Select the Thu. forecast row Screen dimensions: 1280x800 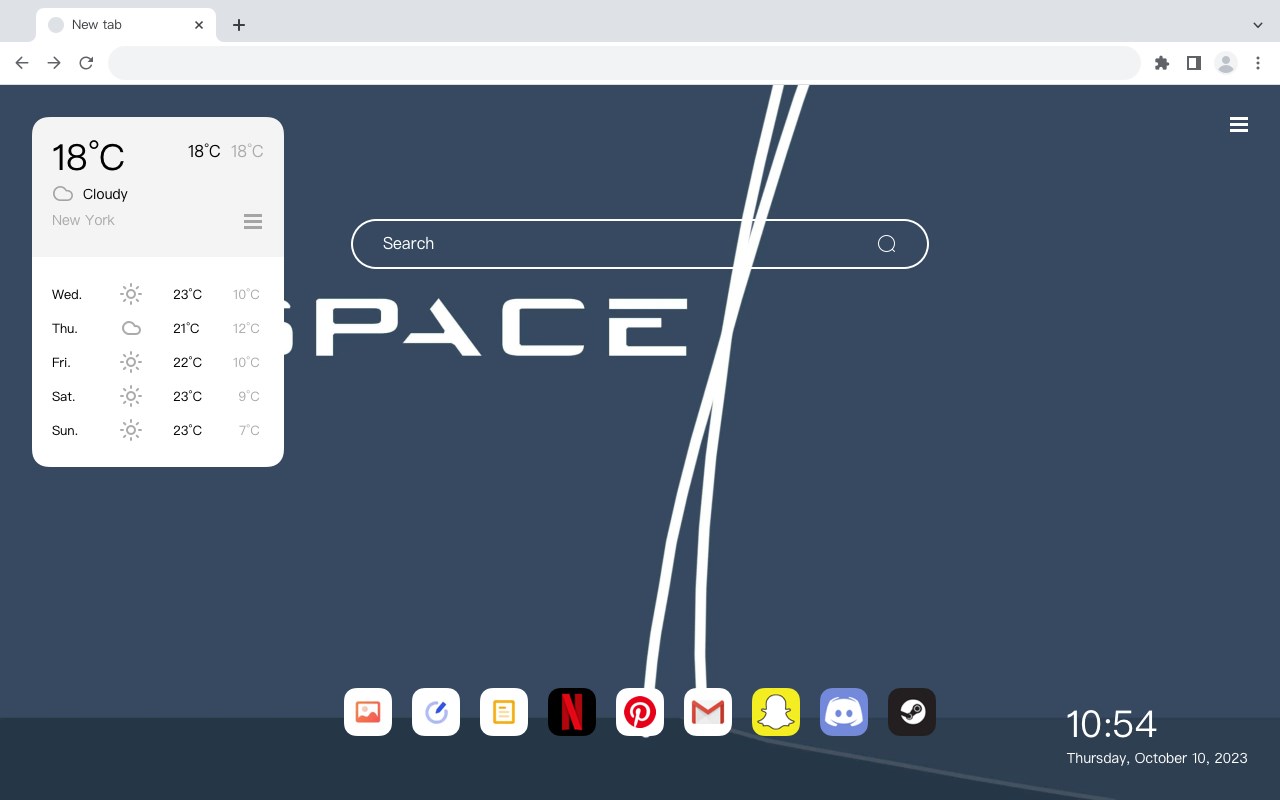click(x=158, y=328)
